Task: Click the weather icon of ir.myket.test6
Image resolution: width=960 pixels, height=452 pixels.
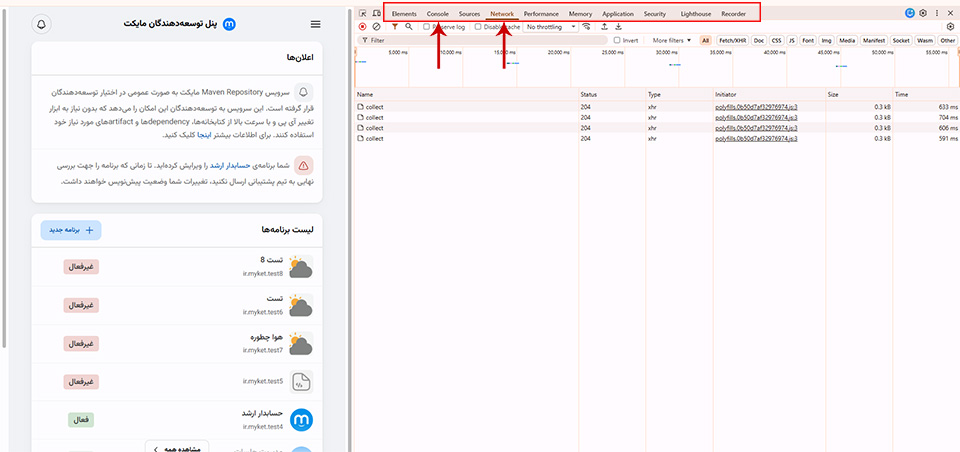Action: (x=301, y=305)
